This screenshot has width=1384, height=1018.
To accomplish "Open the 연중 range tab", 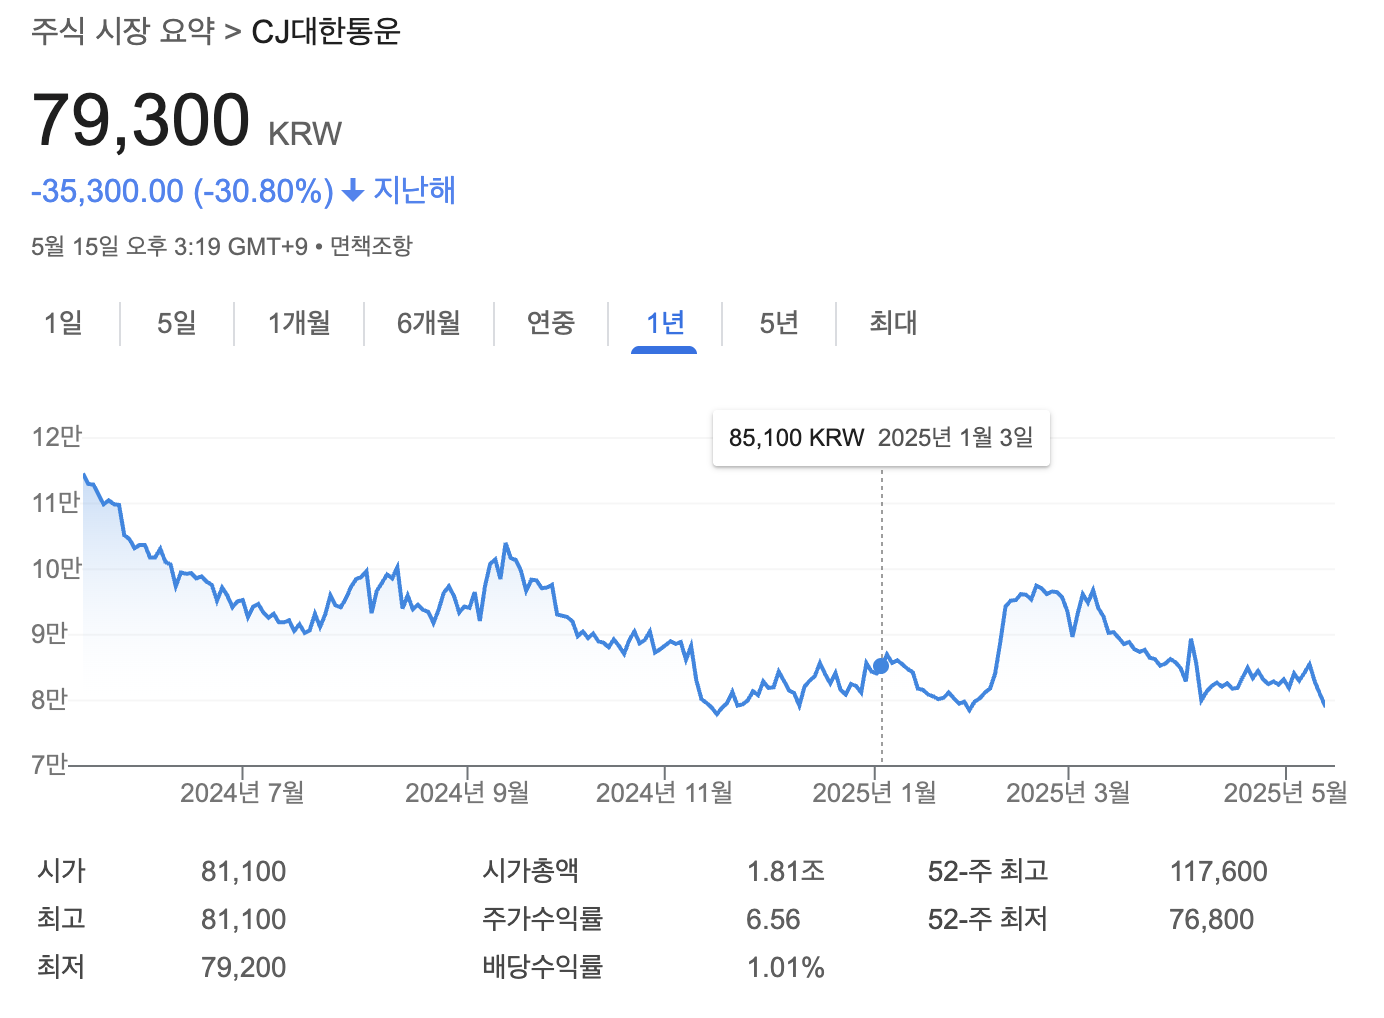I will click(551, 323).
